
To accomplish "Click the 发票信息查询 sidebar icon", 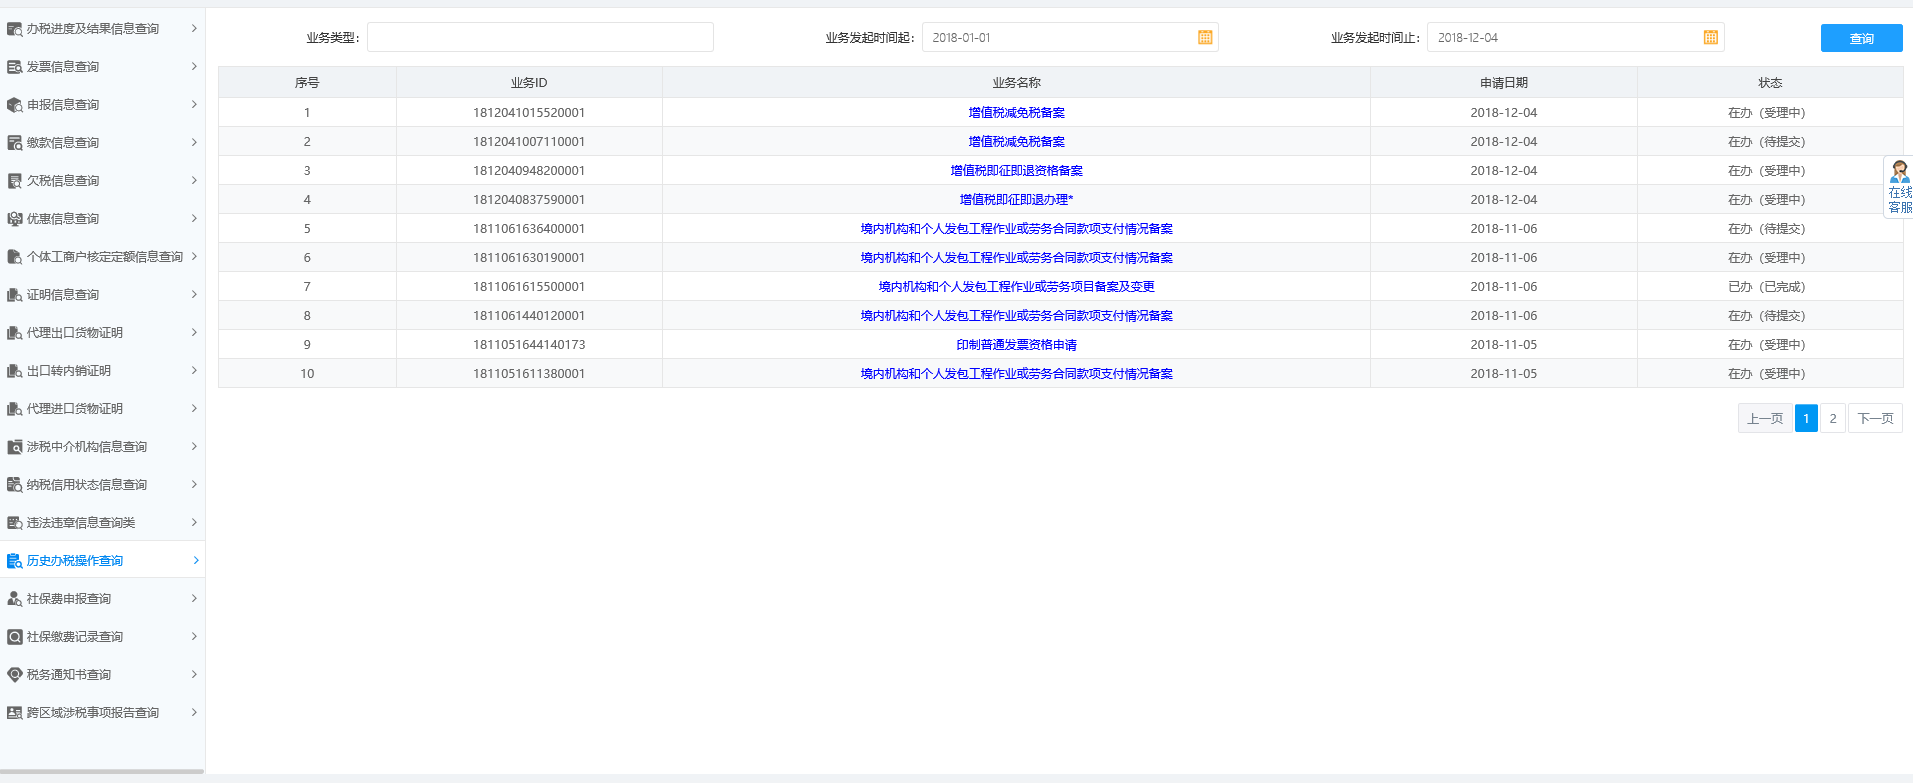I will coord(15,67).
